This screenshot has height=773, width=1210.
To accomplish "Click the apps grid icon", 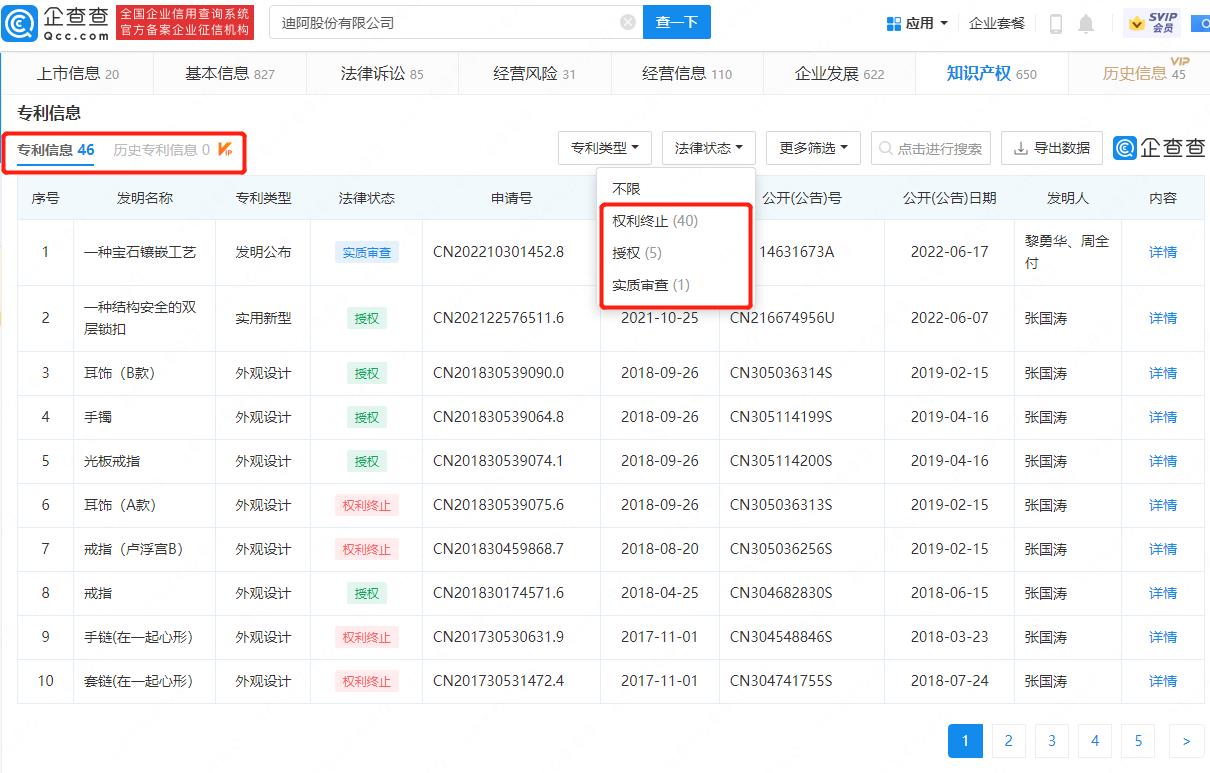I will (894, 23).
